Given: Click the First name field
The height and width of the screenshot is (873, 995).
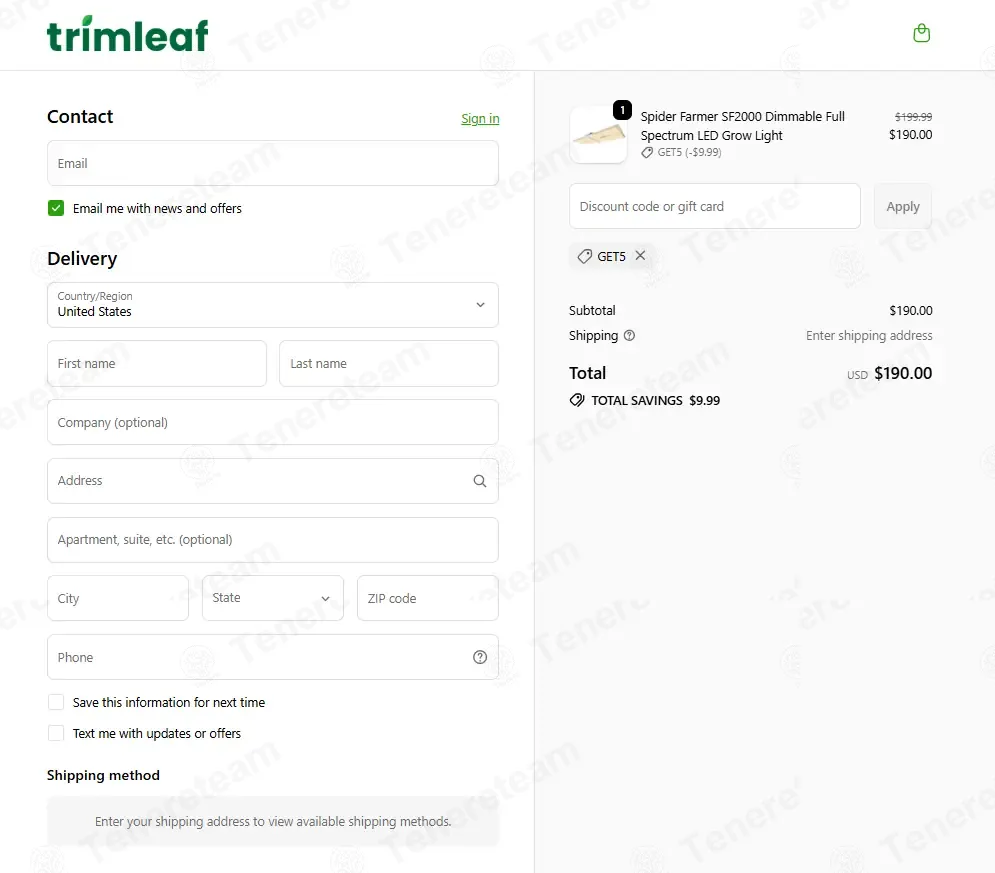Looking at the screenshot, I should (x=157, y=364).
